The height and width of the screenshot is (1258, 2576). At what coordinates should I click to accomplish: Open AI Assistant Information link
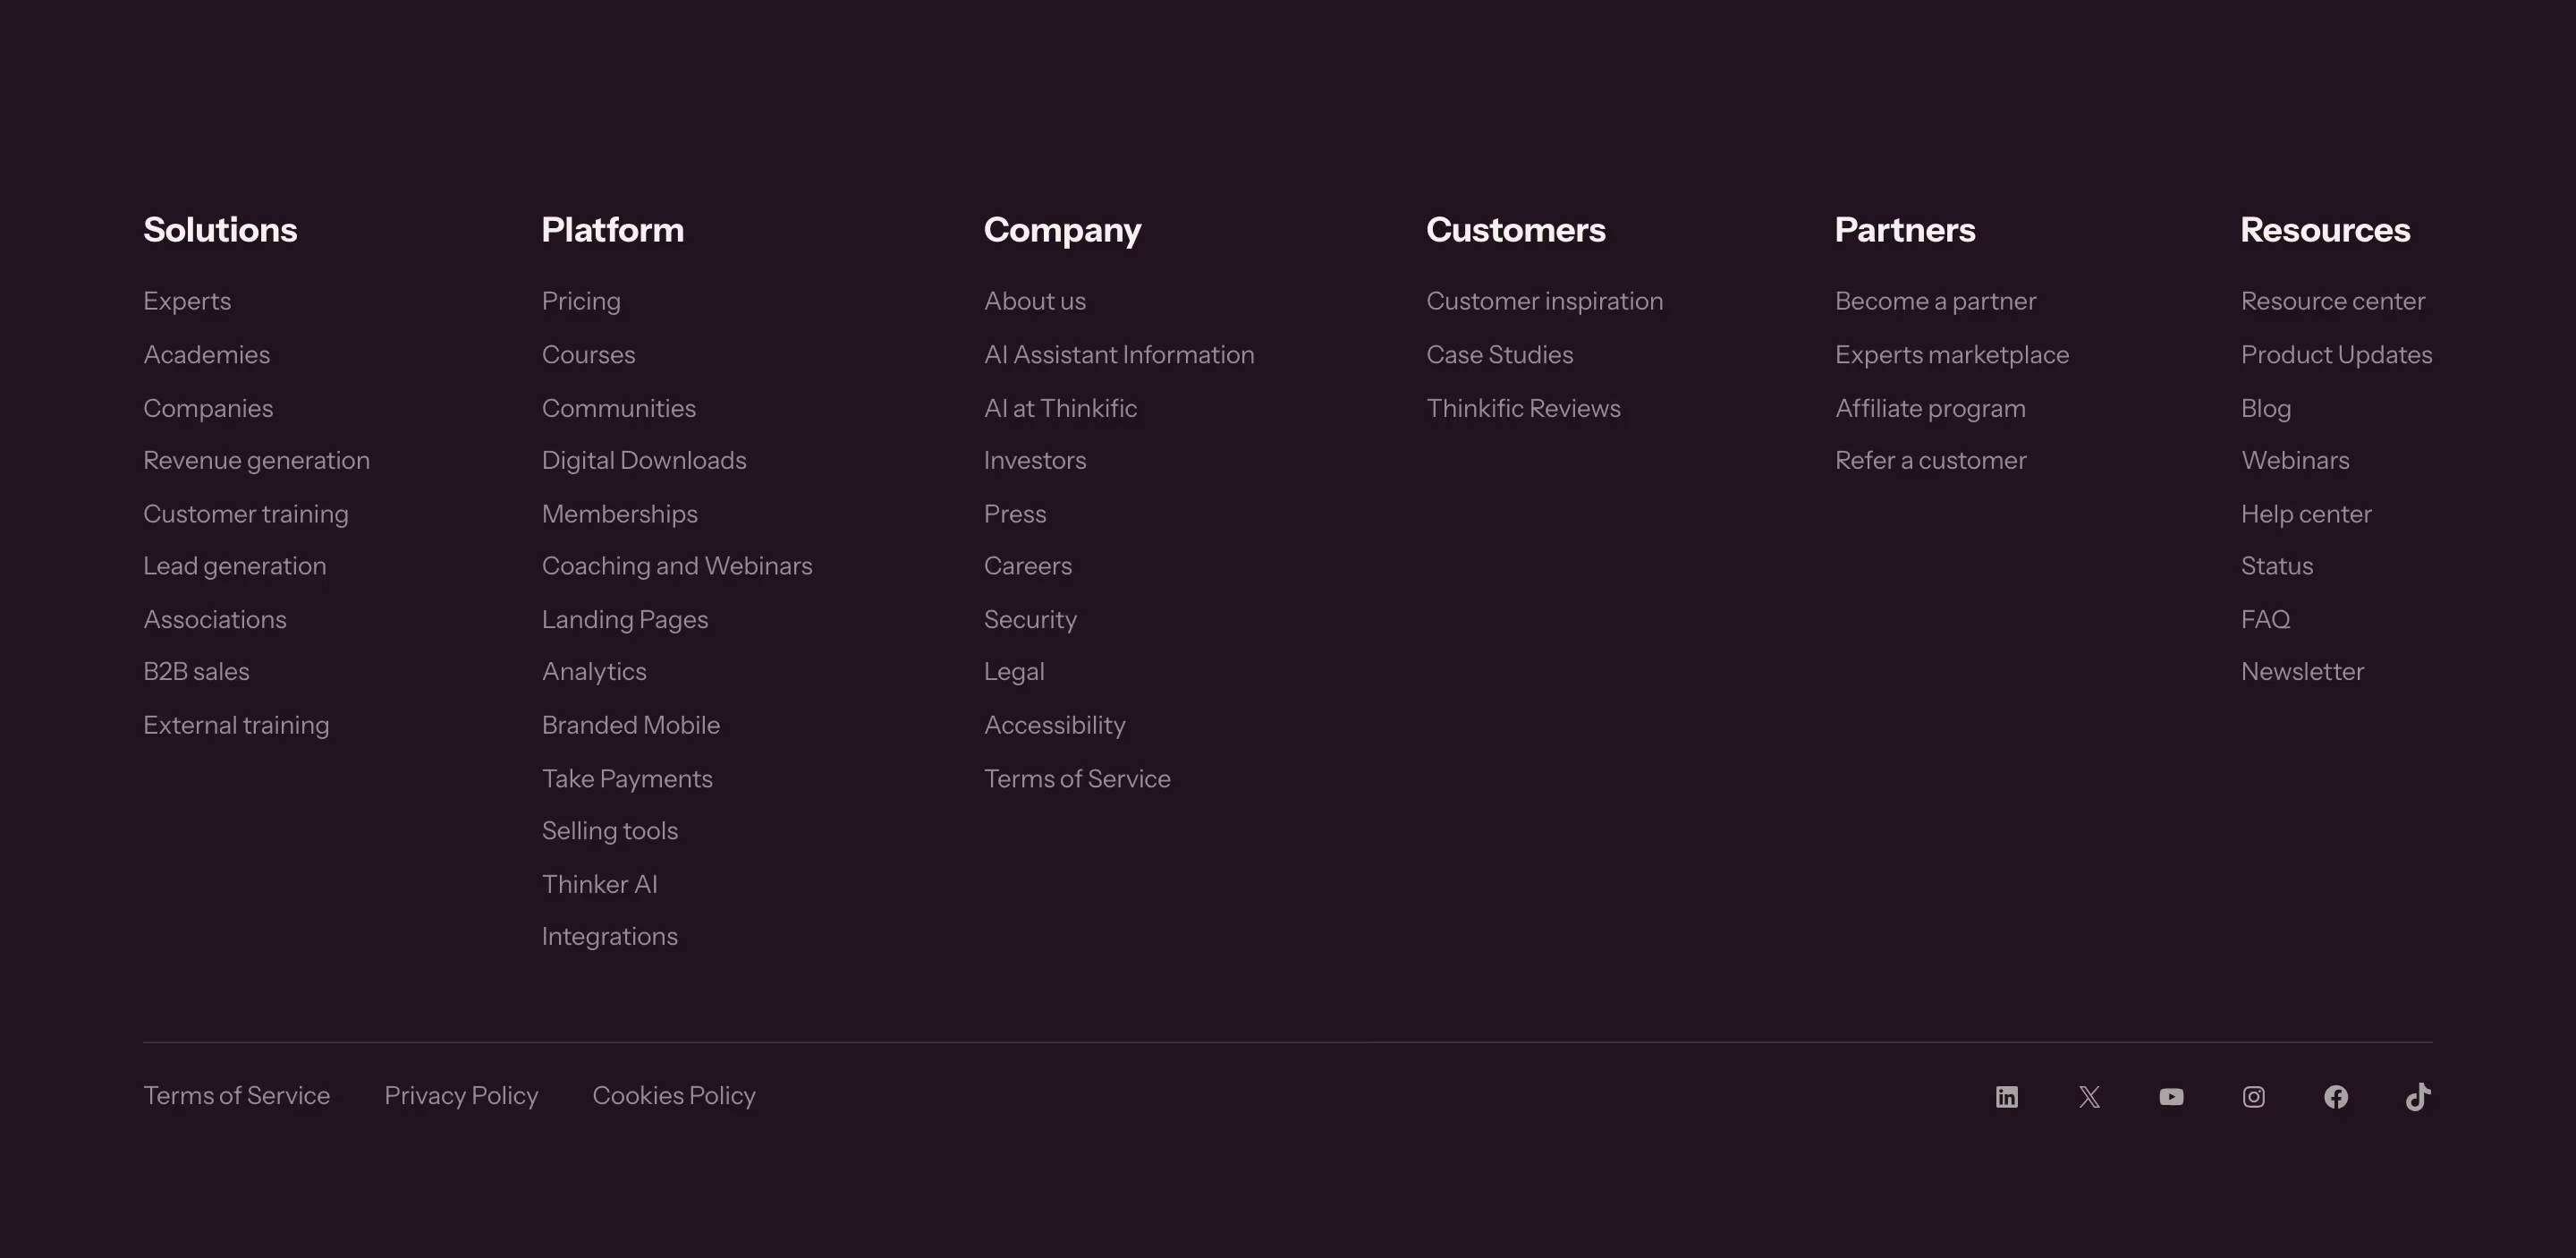(x=1119, y=355)
